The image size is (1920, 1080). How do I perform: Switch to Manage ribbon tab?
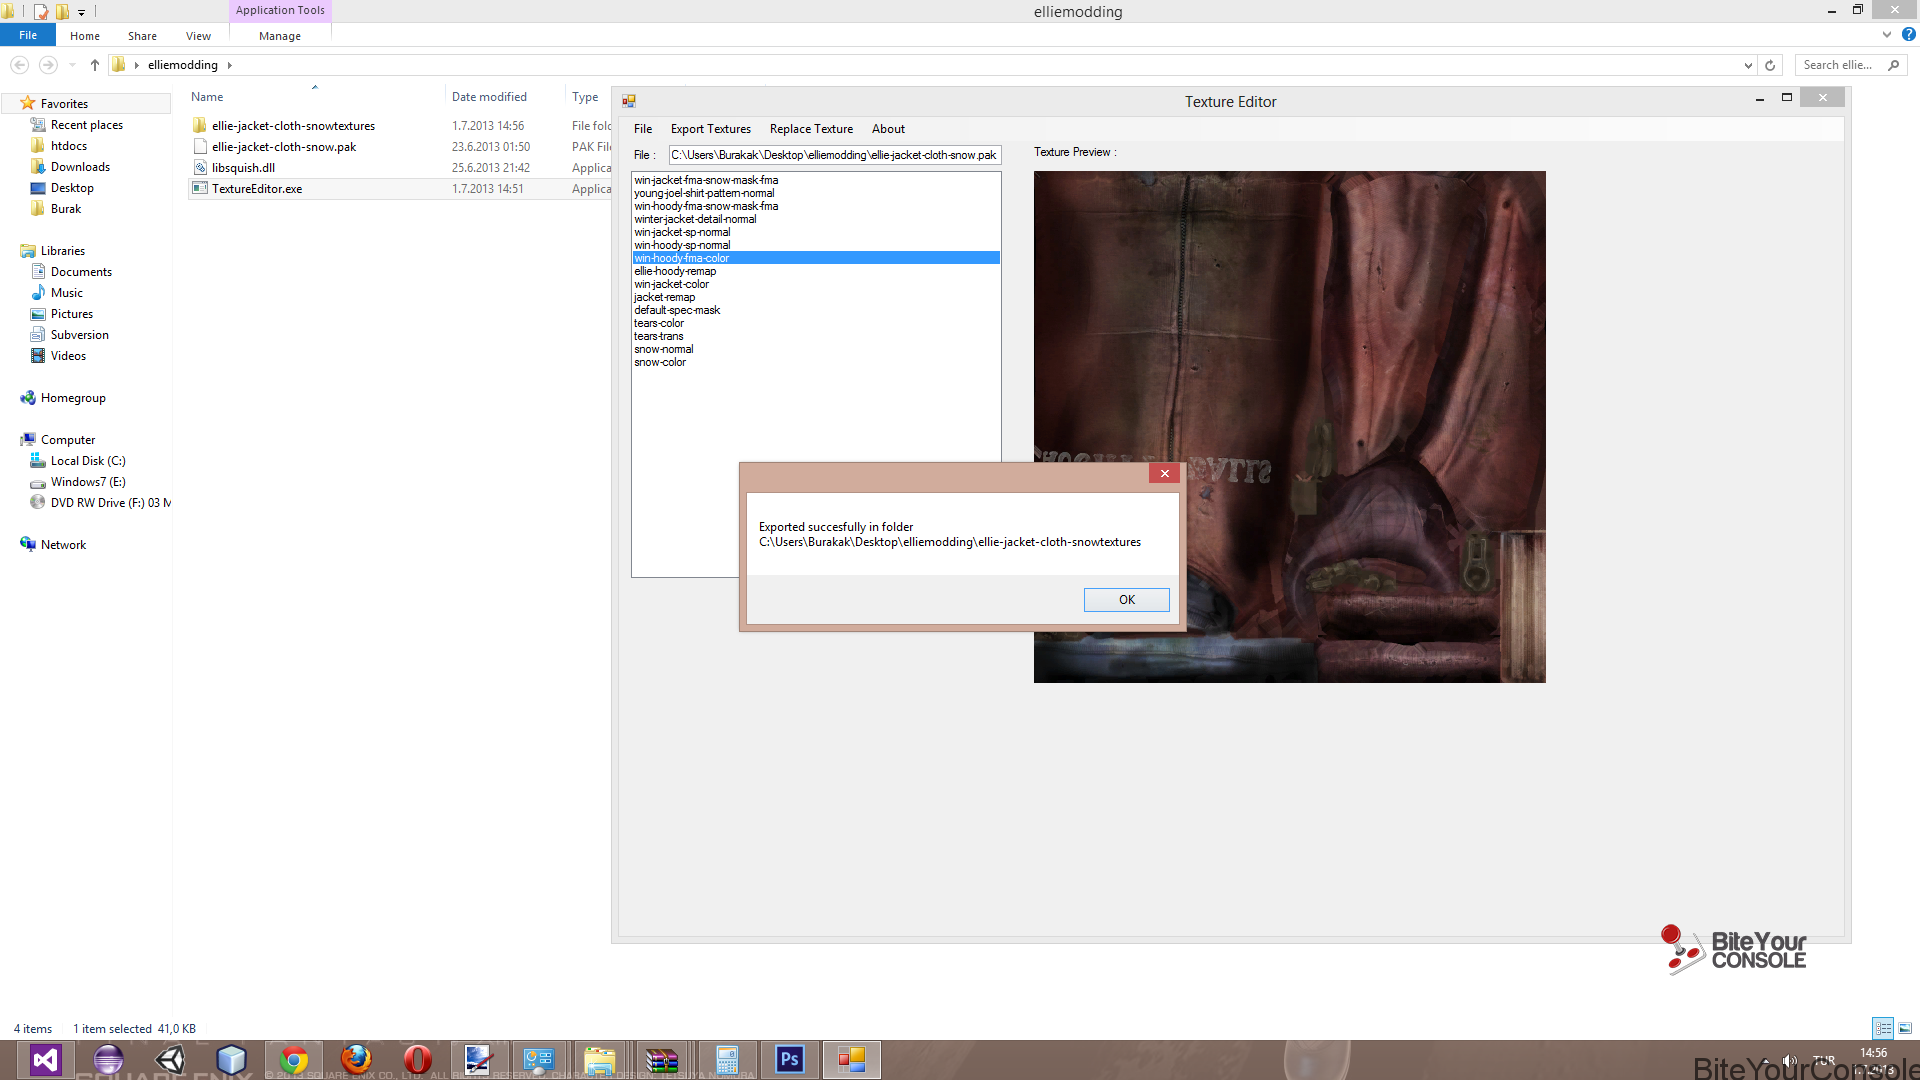point(280,36)
